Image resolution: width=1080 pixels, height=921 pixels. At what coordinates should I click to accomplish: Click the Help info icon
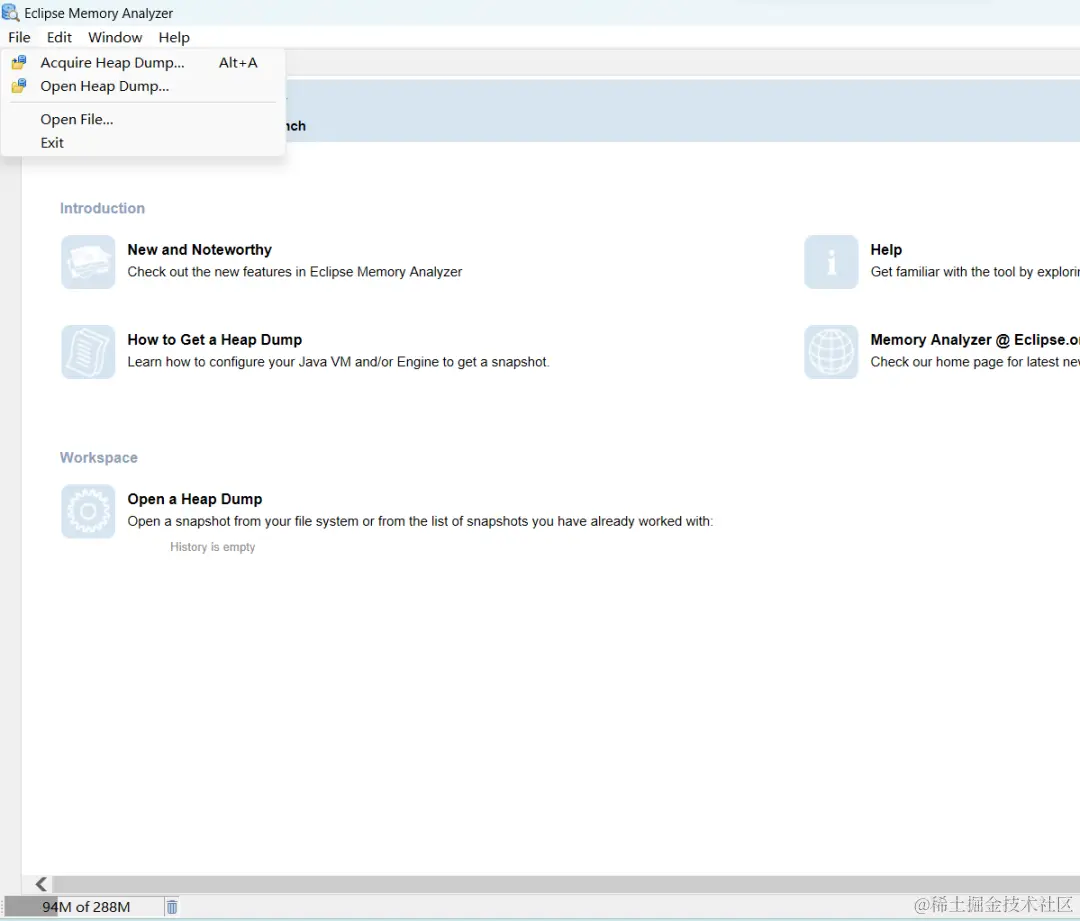tap(831, 262)
